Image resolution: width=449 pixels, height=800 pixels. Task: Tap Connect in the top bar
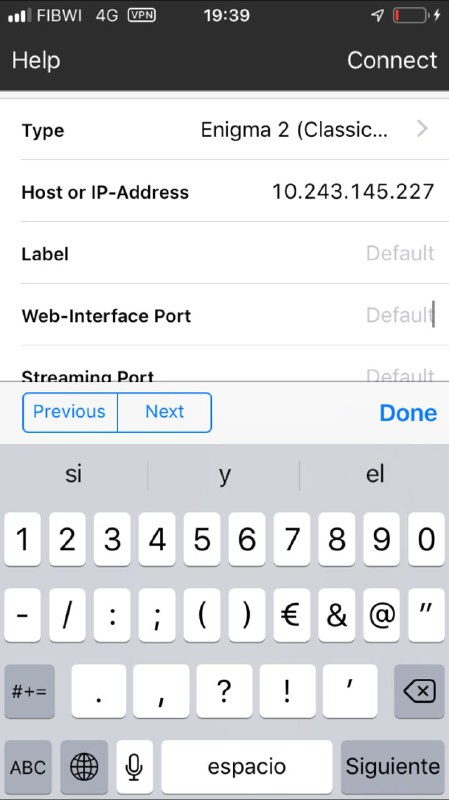pyautogui.click(x=392, y=60)
